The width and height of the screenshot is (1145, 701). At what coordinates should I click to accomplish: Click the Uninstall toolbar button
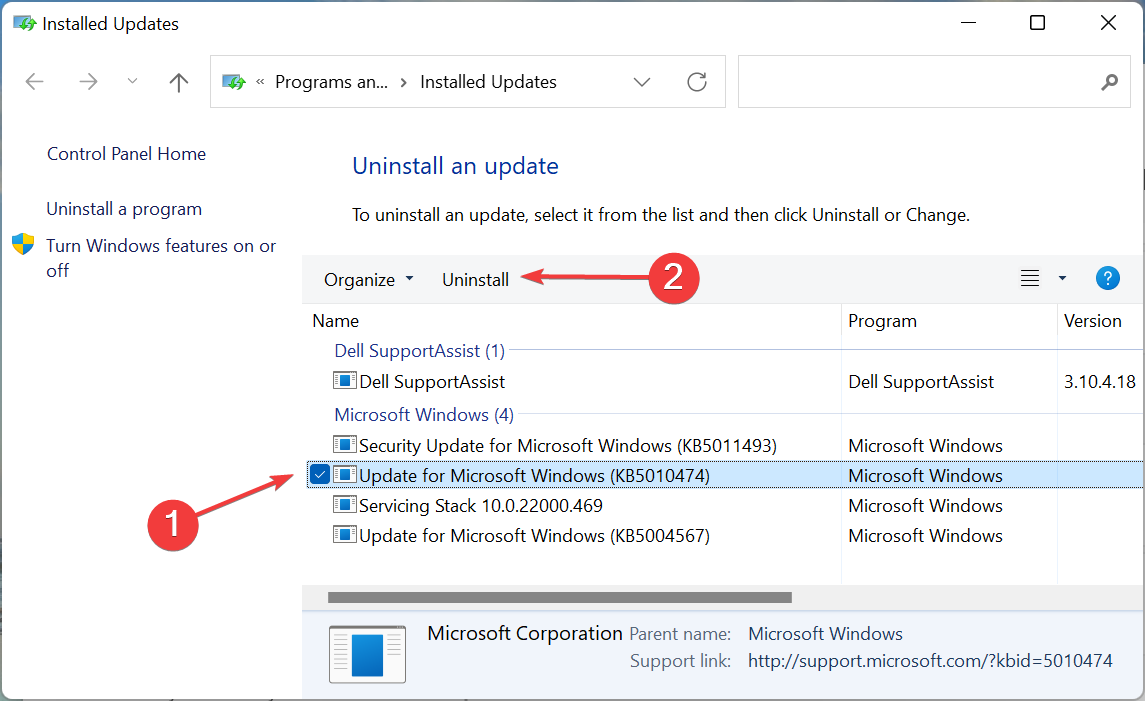coord(475,280)
